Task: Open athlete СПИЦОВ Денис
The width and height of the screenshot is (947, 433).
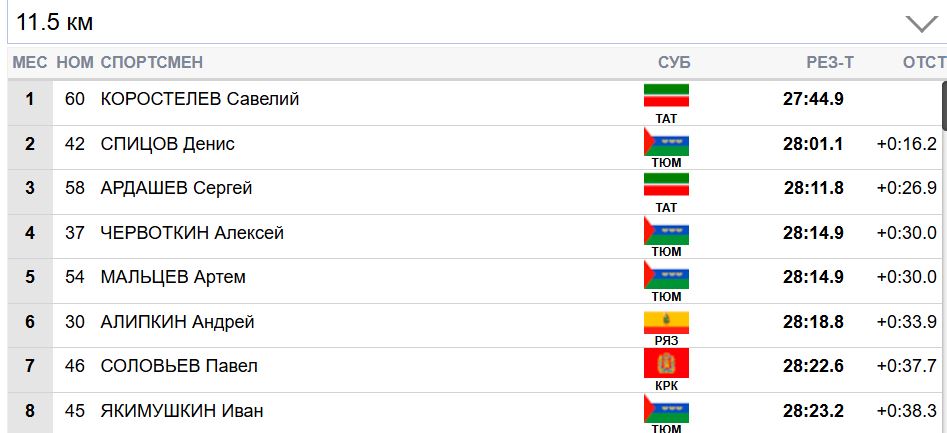Action: pyautogui.click(x=168, y=144)
